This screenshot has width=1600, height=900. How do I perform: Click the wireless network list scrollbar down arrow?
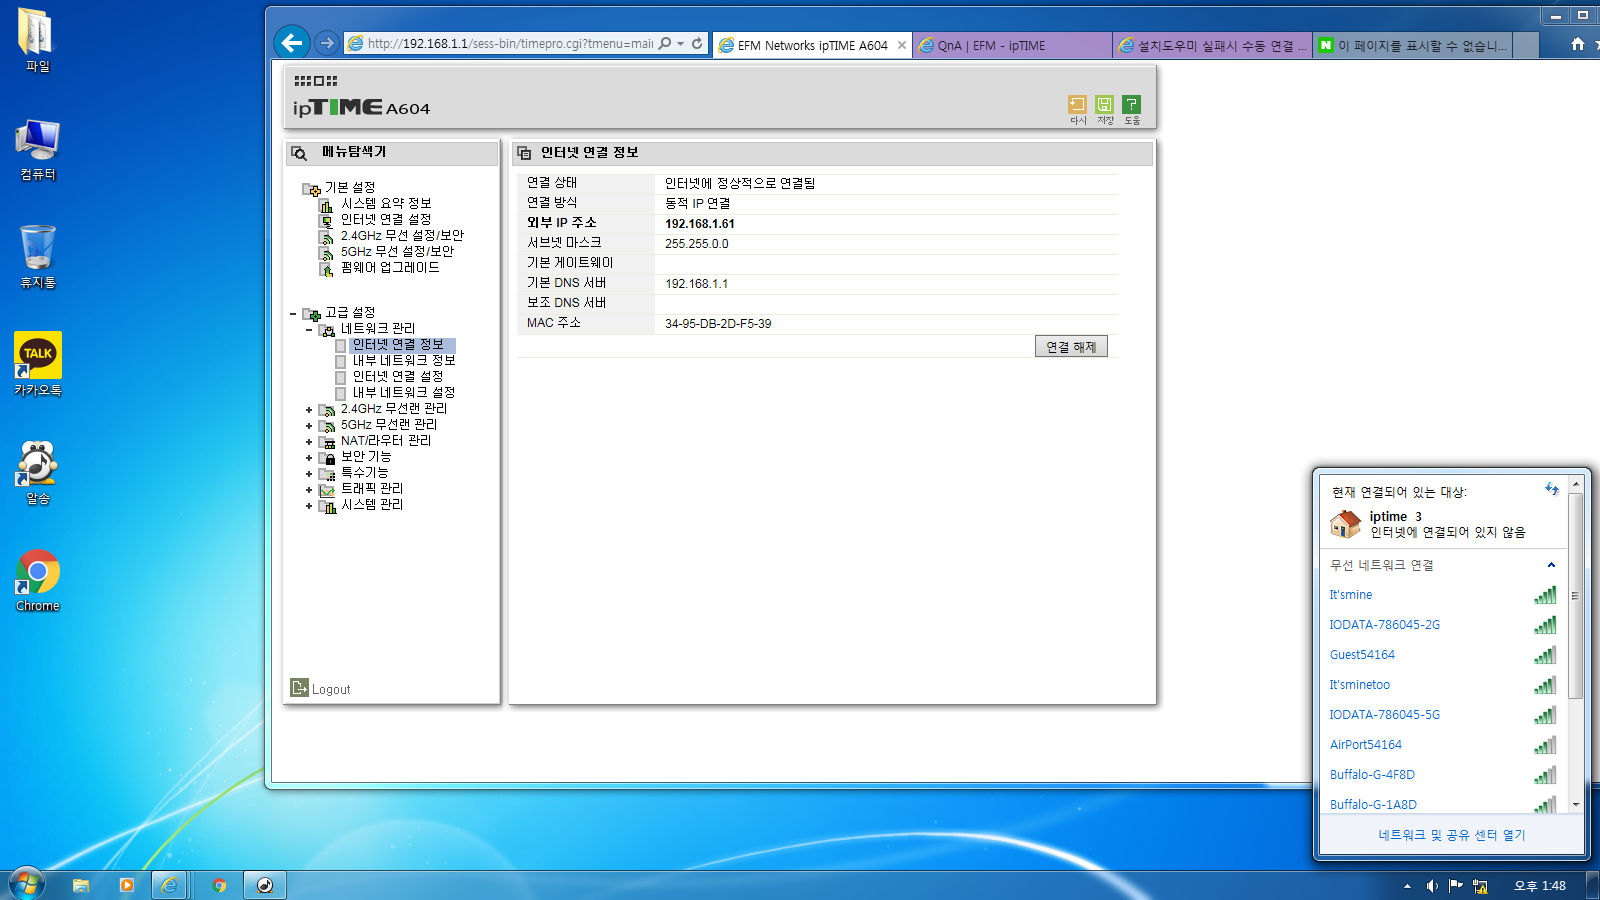(x=1576, y=804)
